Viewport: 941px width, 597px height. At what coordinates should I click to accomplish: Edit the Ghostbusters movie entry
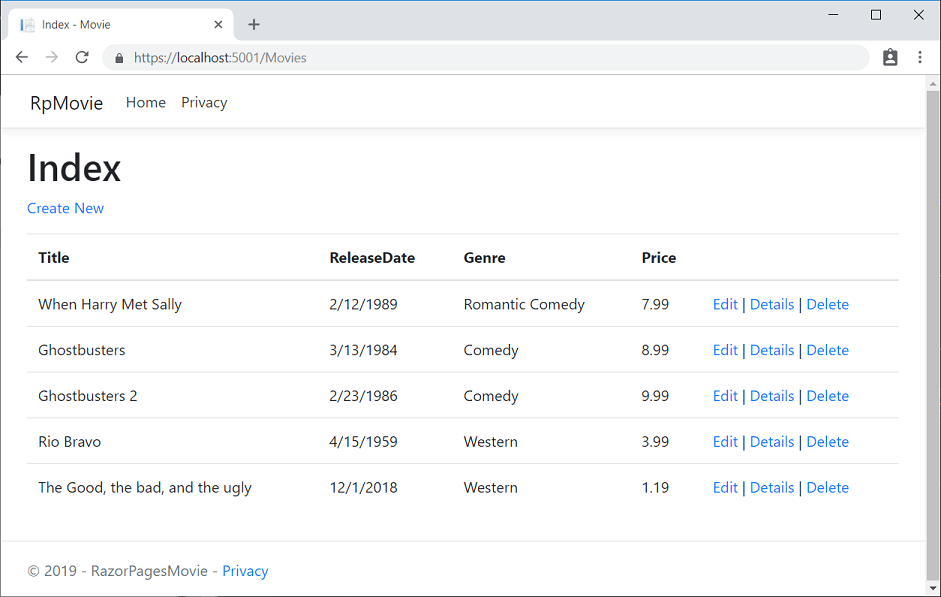(724, 349)
